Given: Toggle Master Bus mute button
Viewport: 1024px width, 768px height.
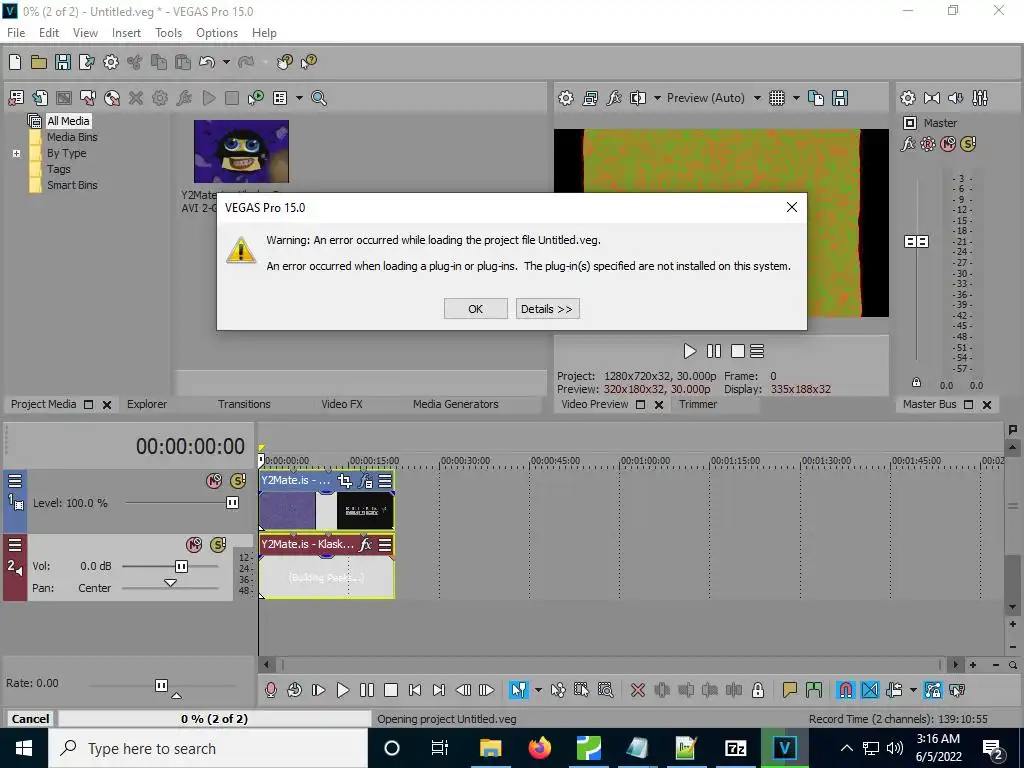Looking at the screenshot, I should tap(948, 144).
